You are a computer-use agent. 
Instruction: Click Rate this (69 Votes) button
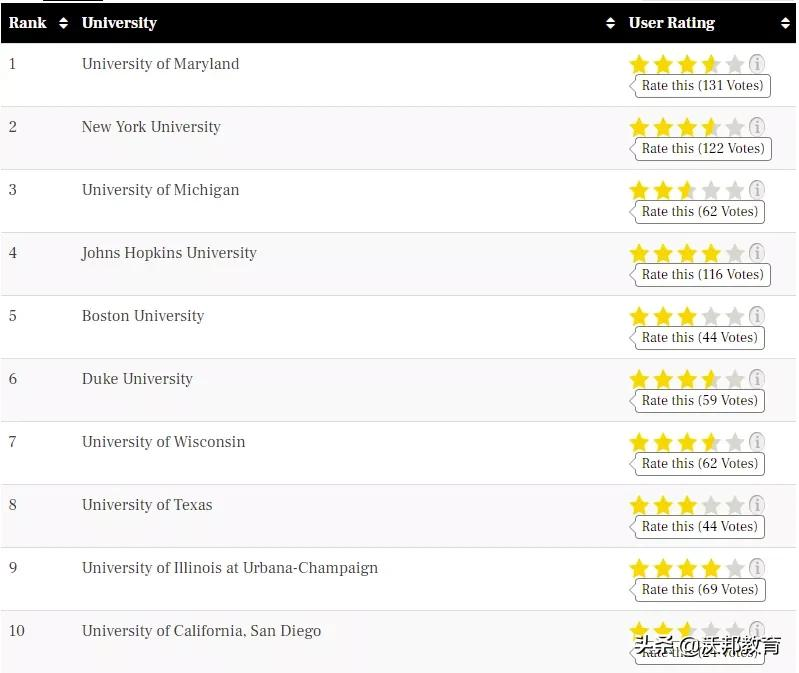(700, 590)
